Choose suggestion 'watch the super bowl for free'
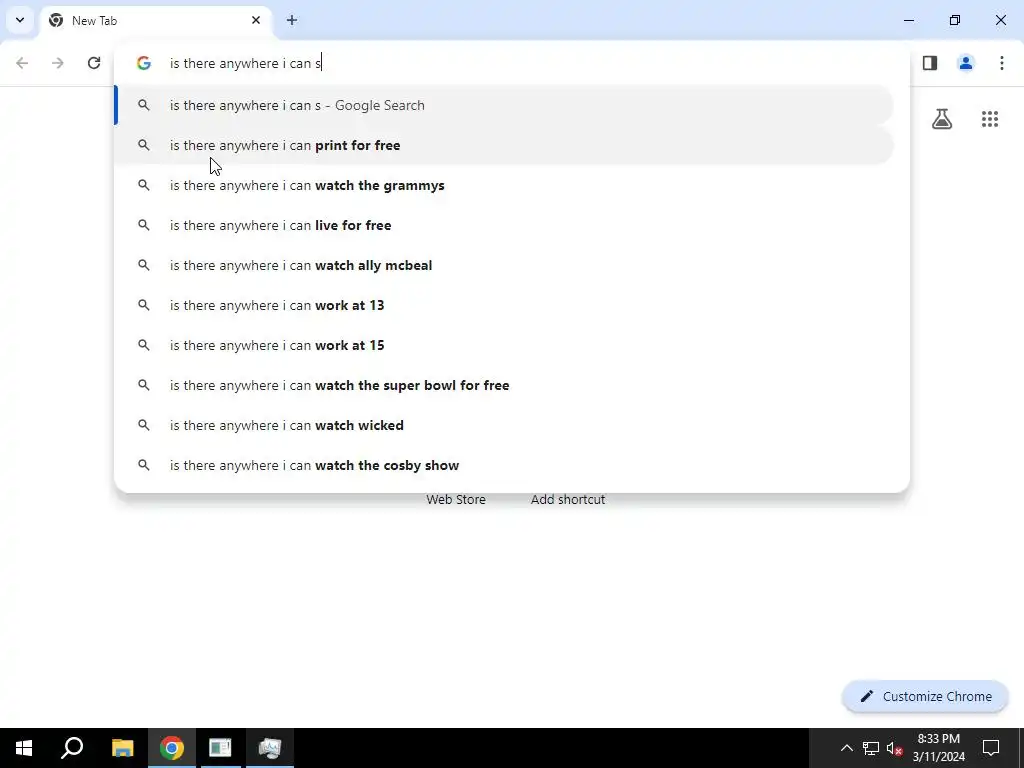1024x768 pixels. [x=504, y=385]
